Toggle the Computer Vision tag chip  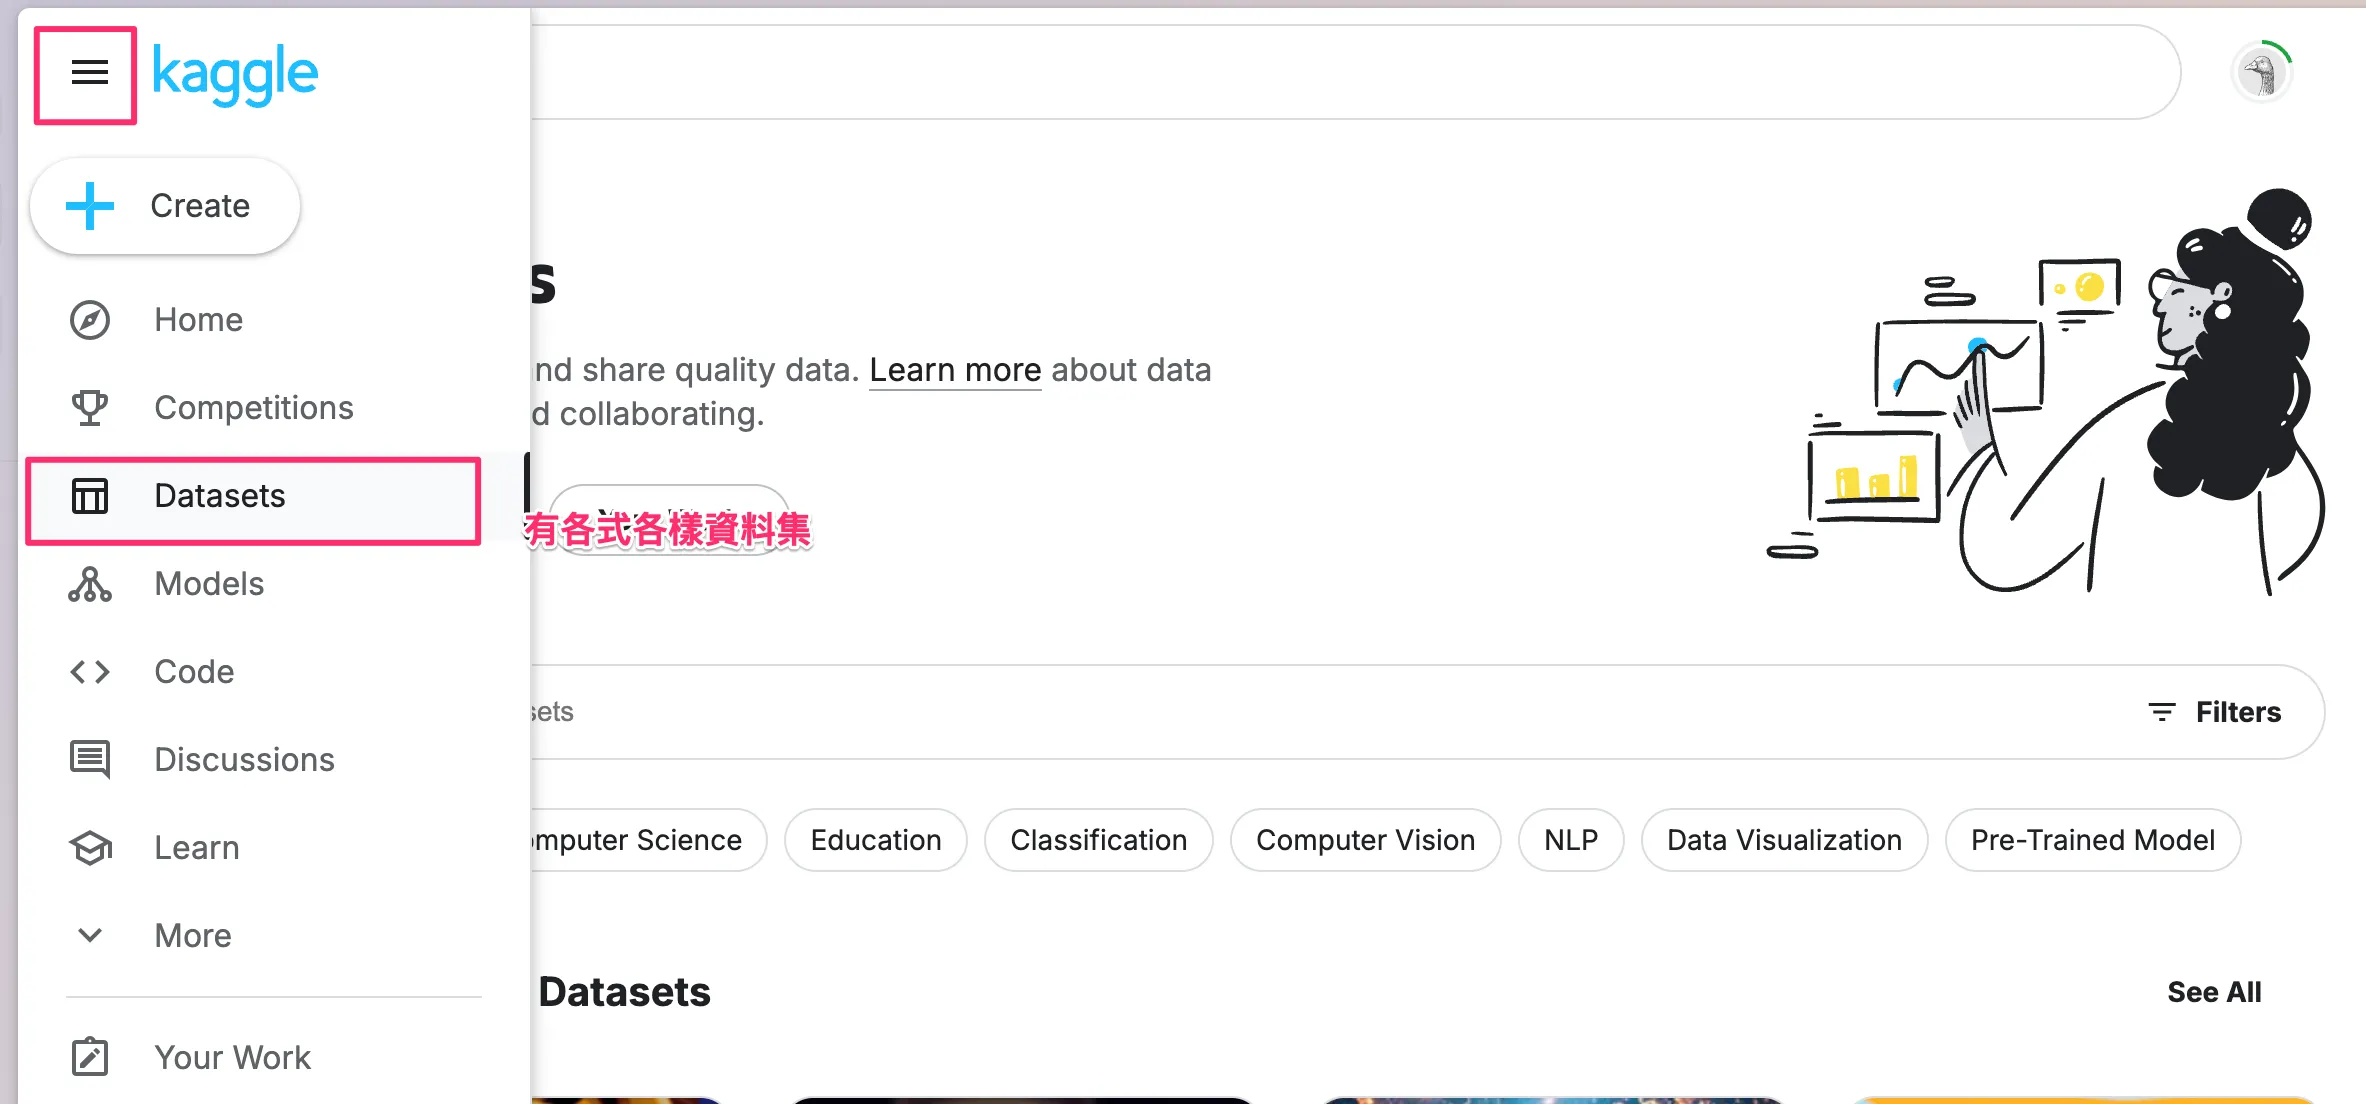click(x=1365, y=840)
